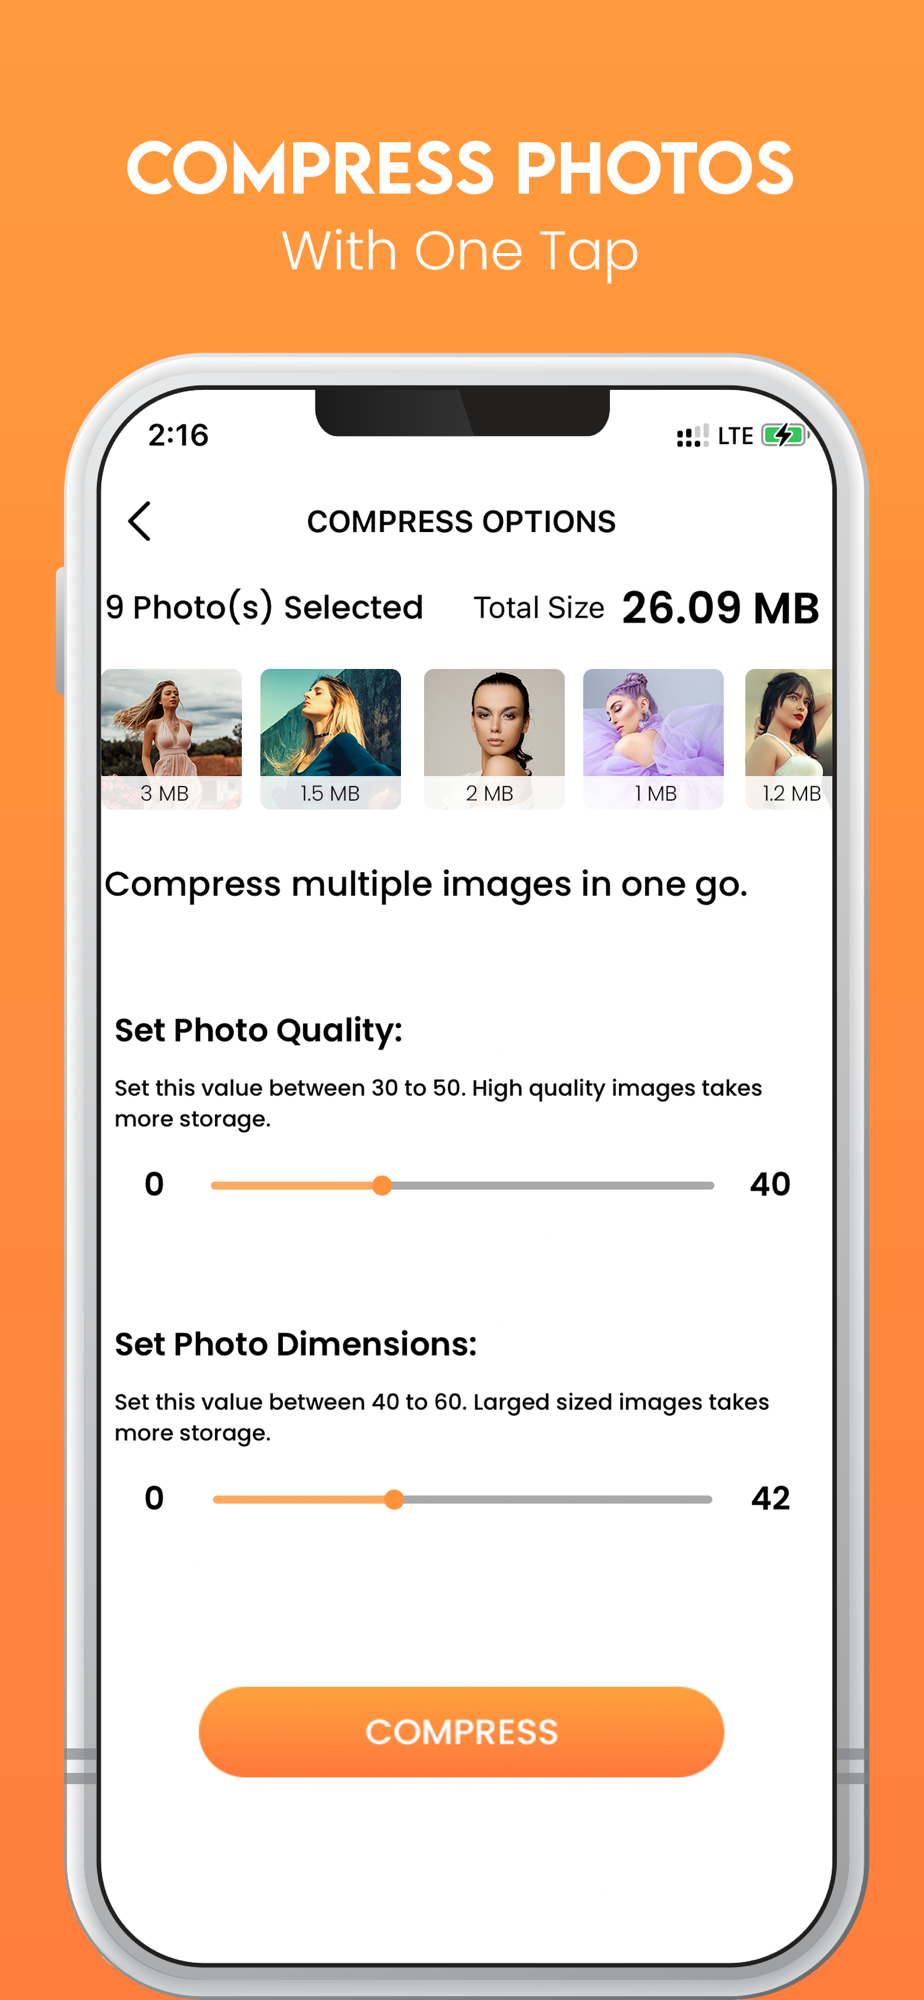The height and width of the screenshot is (2000, 924).
Task: Tap the Photo Dimensions value 42
Action: click(x=770, y=1498)
